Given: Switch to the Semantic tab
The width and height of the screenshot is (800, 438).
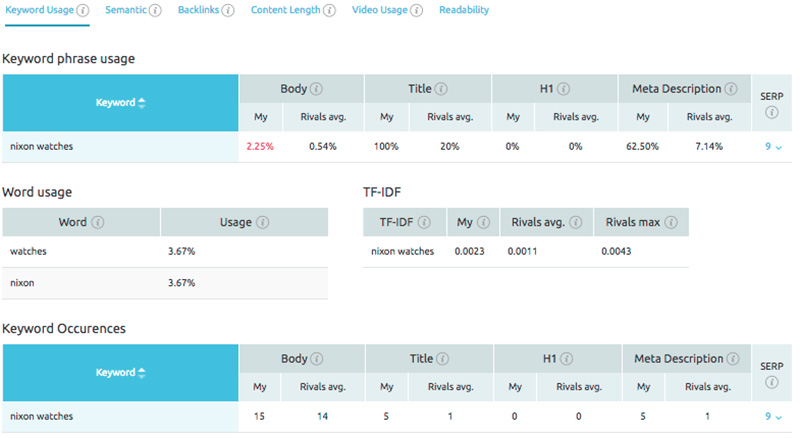Looking at the screenshot, I should point(126,10).
